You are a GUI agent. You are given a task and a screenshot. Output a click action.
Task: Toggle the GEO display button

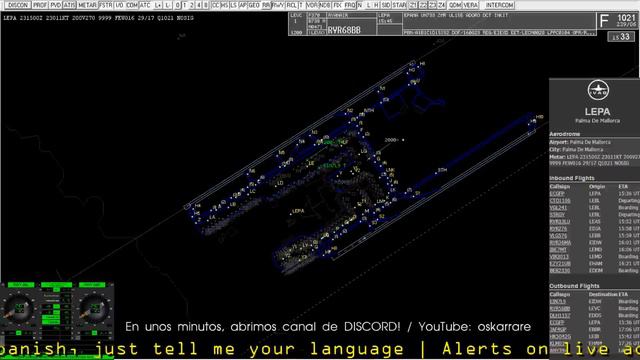pos(254,5)
